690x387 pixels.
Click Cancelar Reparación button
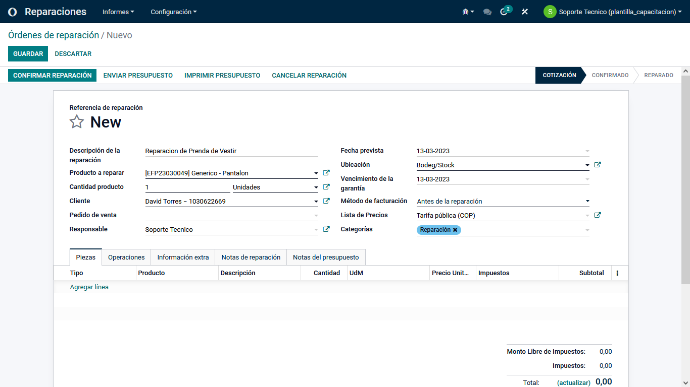tap(309, 75)
